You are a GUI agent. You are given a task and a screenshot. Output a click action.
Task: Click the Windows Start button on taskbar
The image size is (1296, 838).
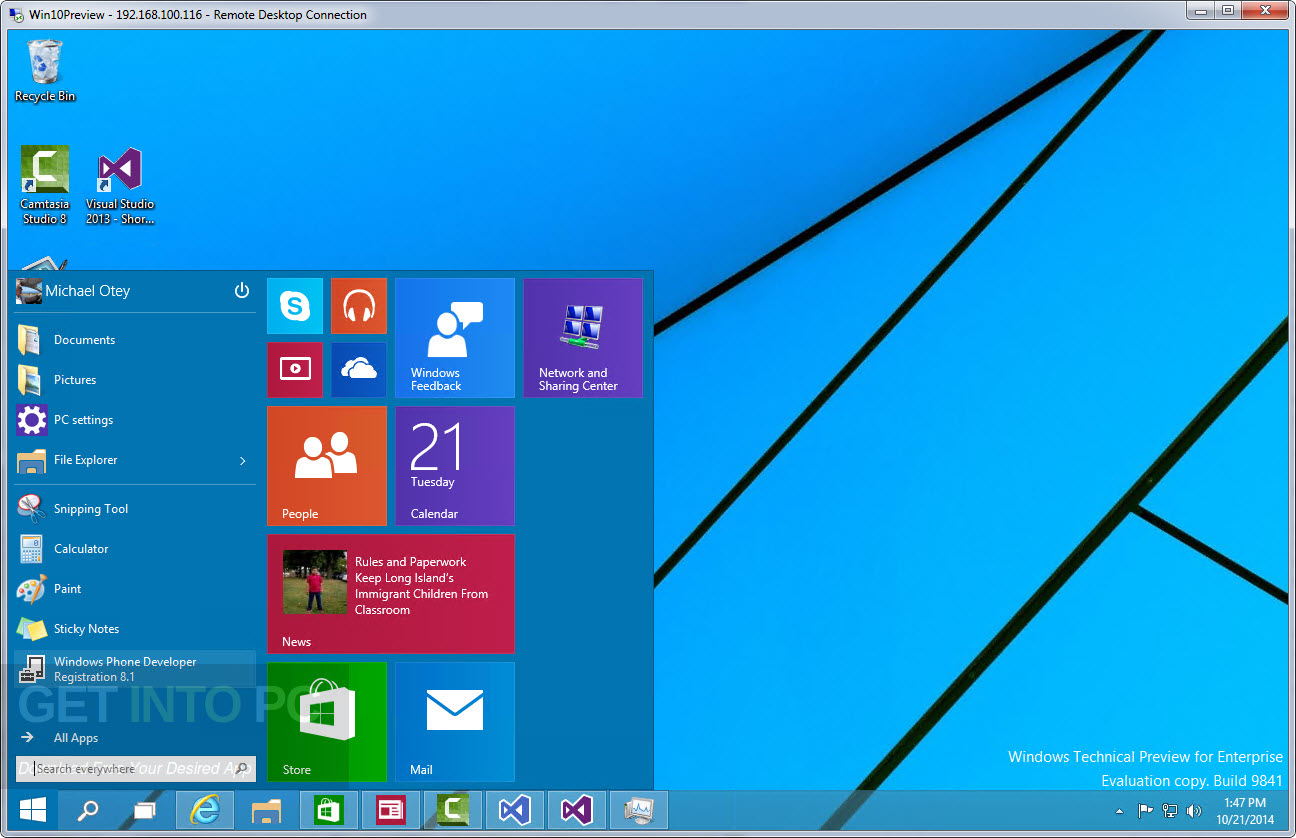click(32, 810)
